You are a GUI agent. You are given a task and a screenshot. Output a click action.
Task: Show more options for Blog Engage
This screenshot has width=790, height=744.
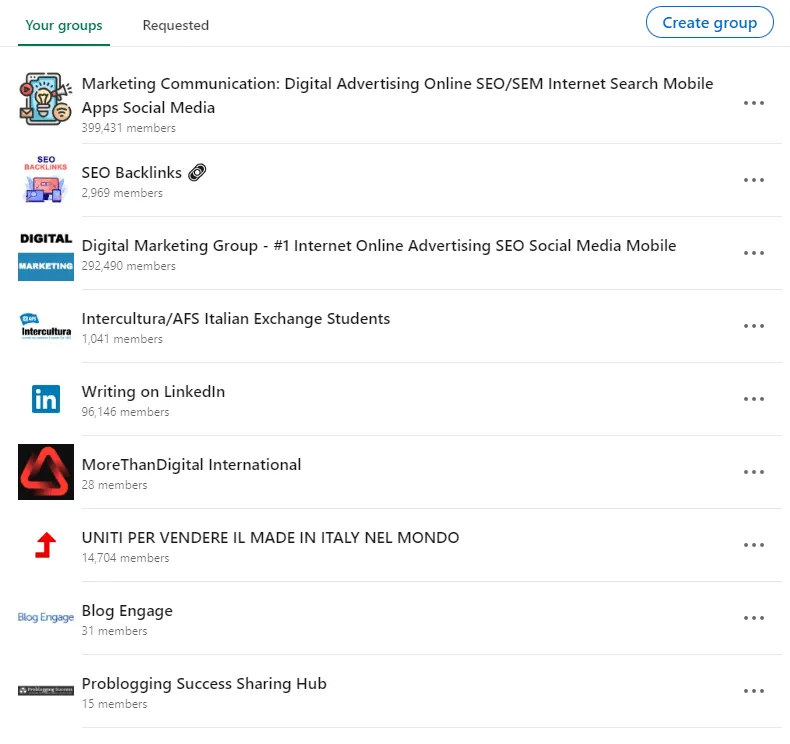pyautogui.click(x=753, y=618)
